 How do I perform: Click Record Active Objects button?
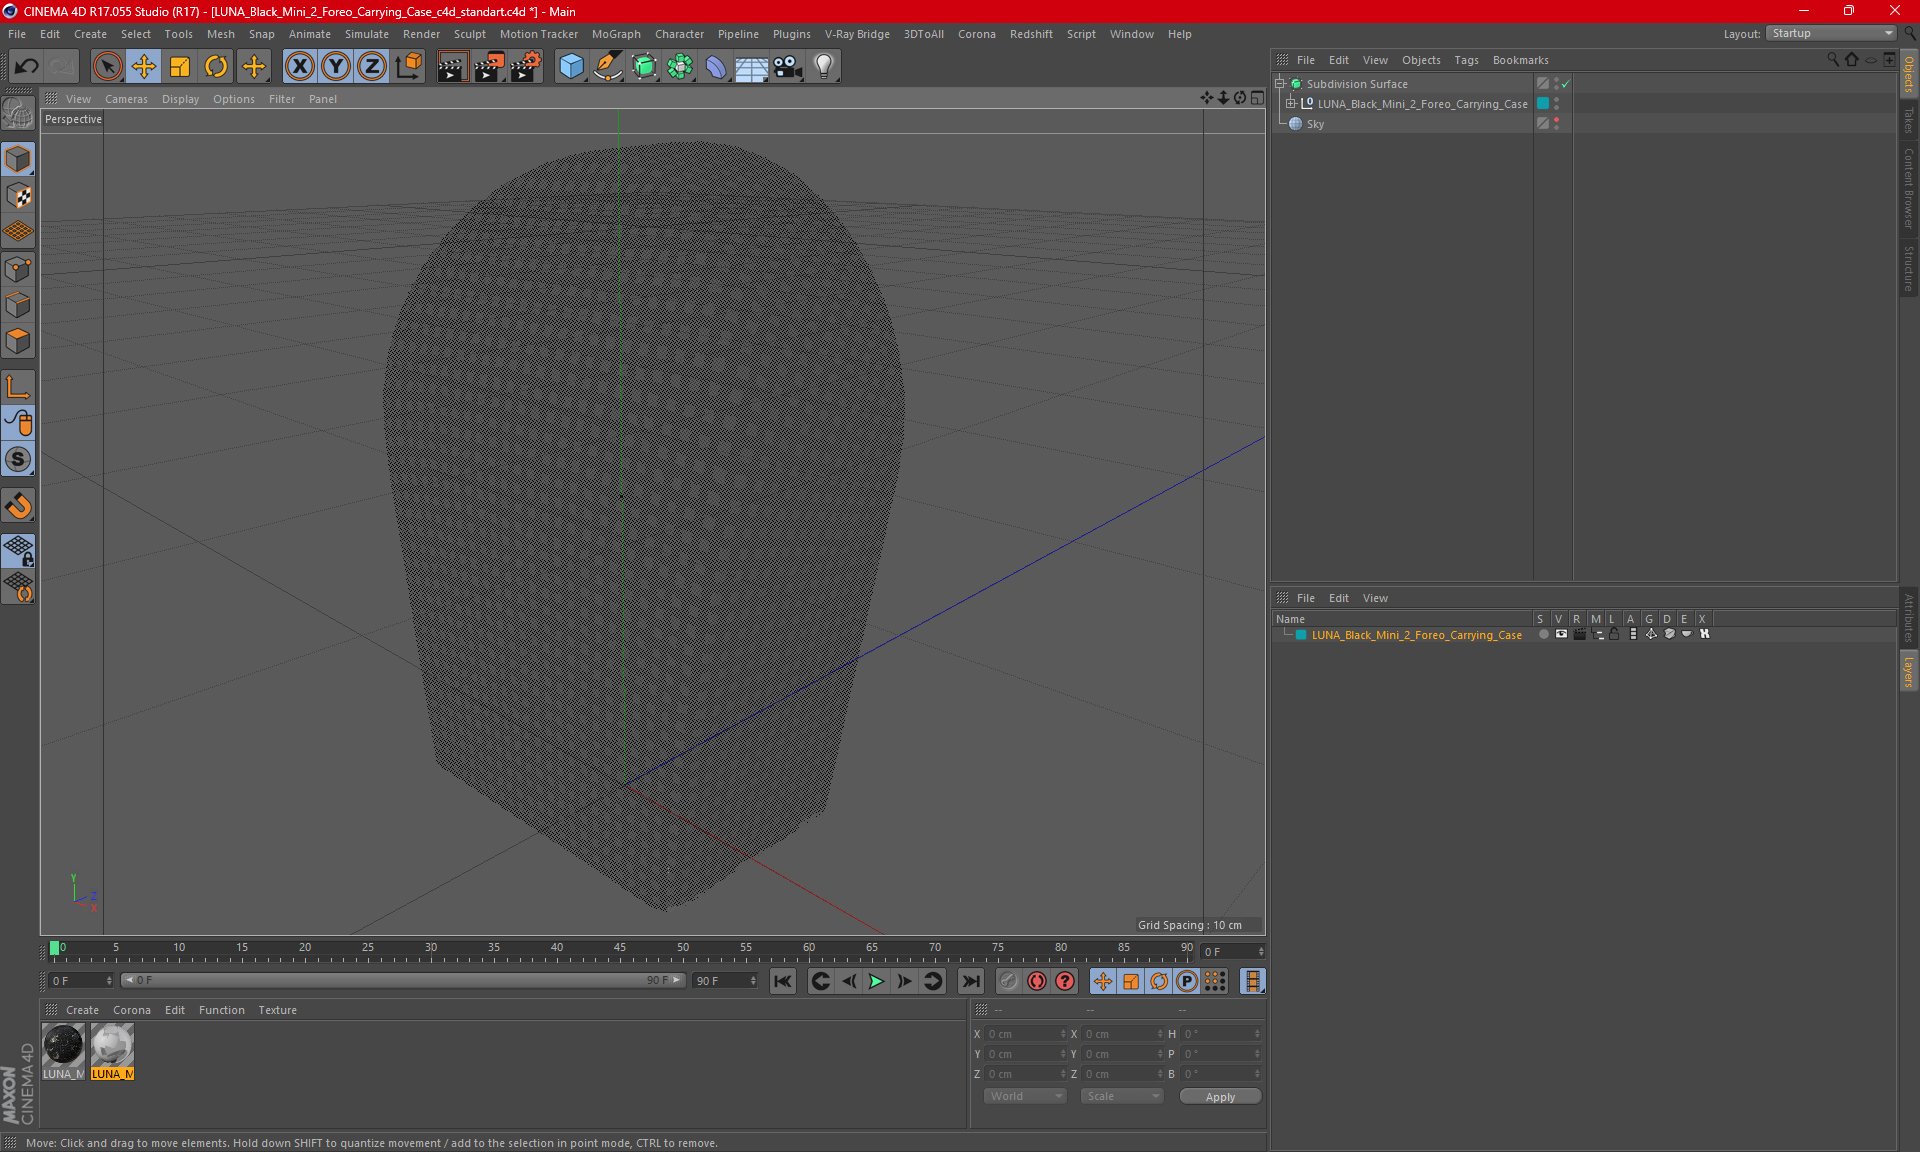[1009, 981]
